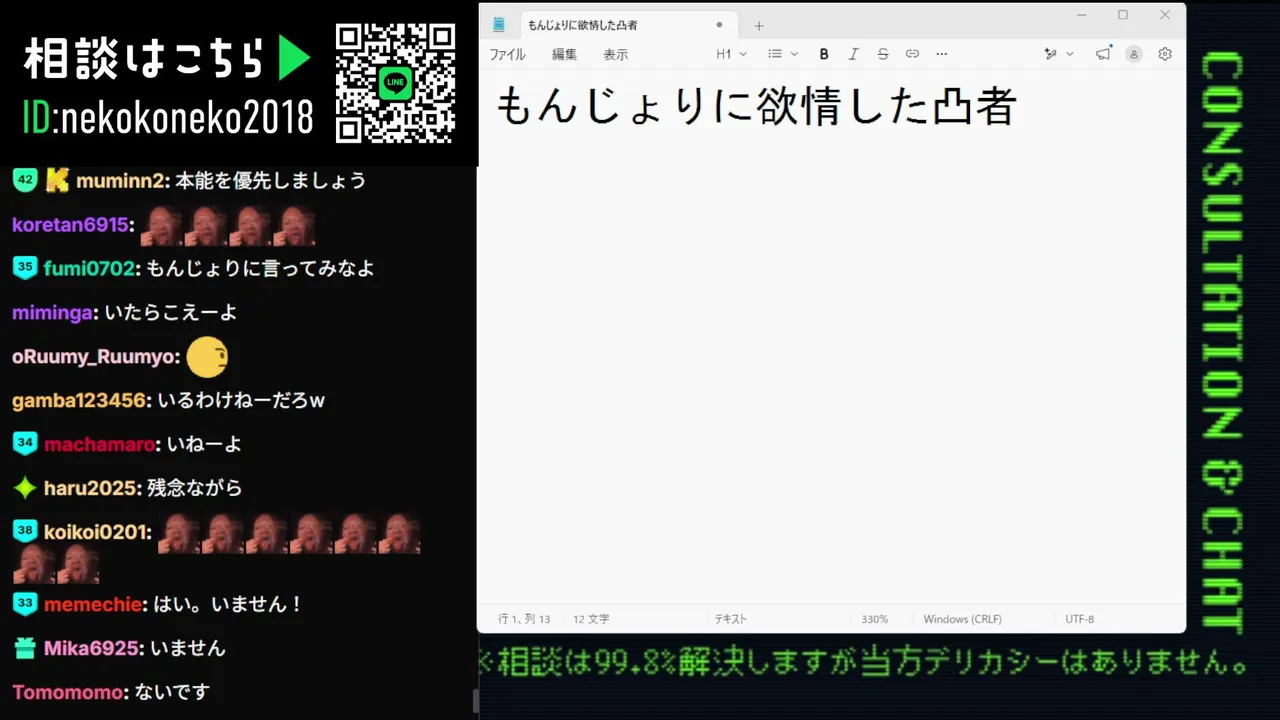Screen dimensions: 1280x720
Task: Click the 12 文字 character count
Action: pyautogui.click(x=591, y=619)
